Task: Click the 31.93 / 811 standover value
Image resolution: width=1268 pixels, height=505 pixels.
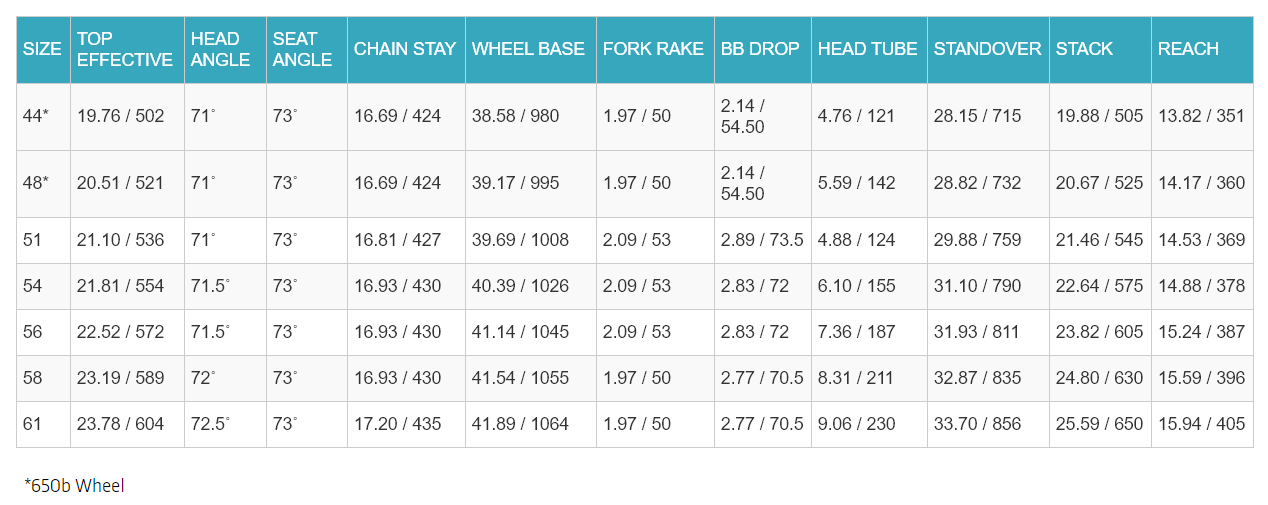Action: pos(977,332)
